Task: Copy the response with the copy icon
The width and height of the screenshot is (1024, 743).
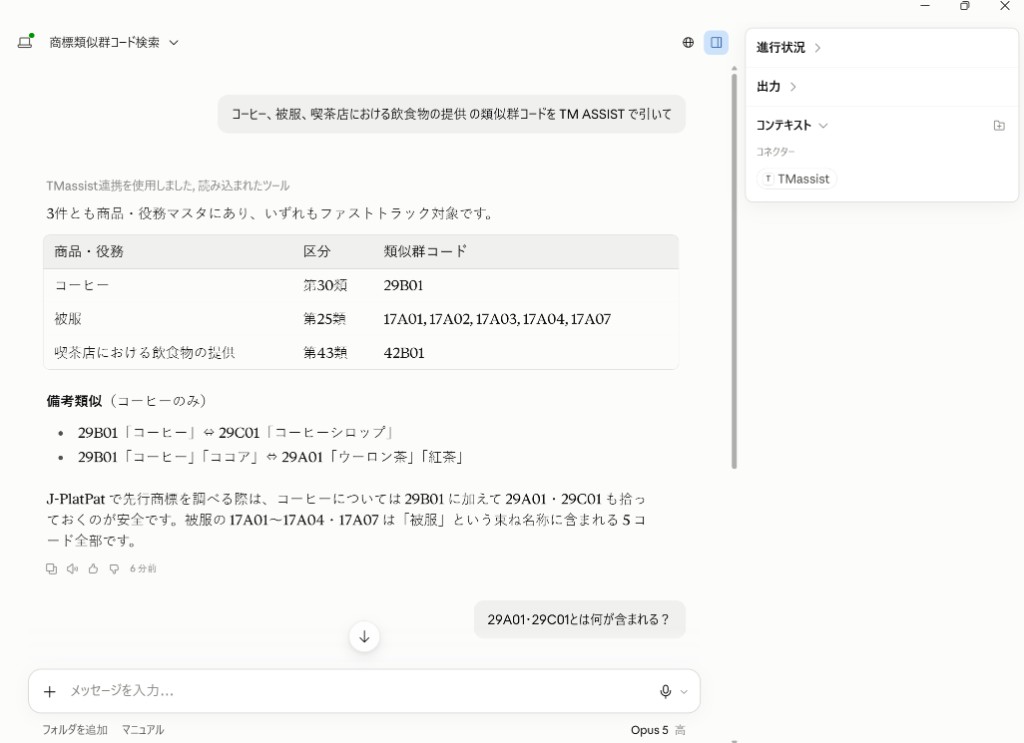Action: [52, 569]
